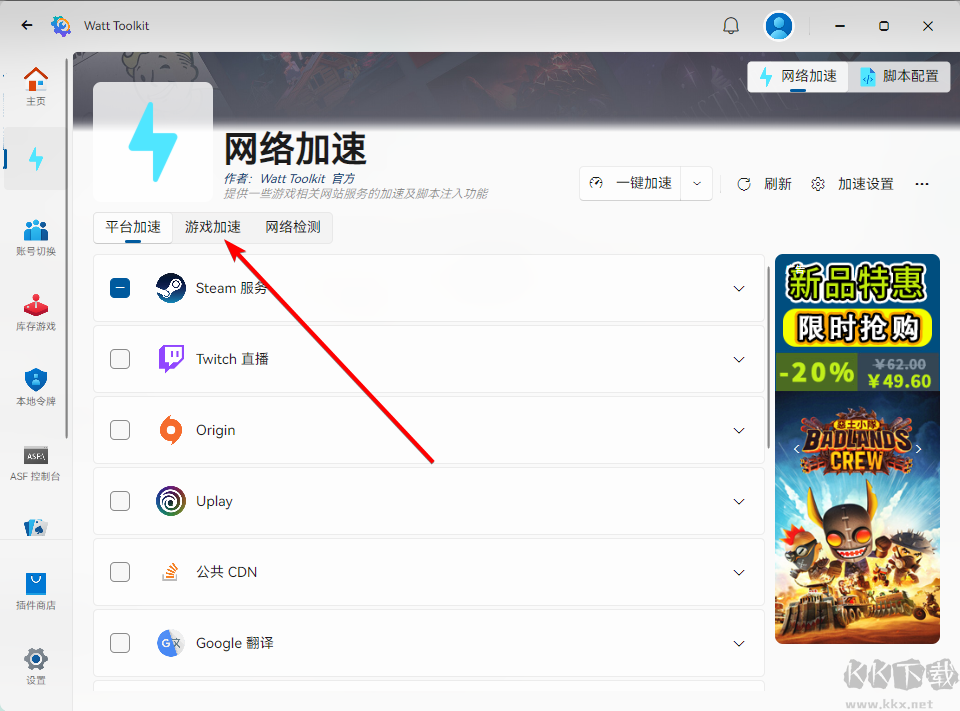Click the 公共 CDN icon

[171, 572]
